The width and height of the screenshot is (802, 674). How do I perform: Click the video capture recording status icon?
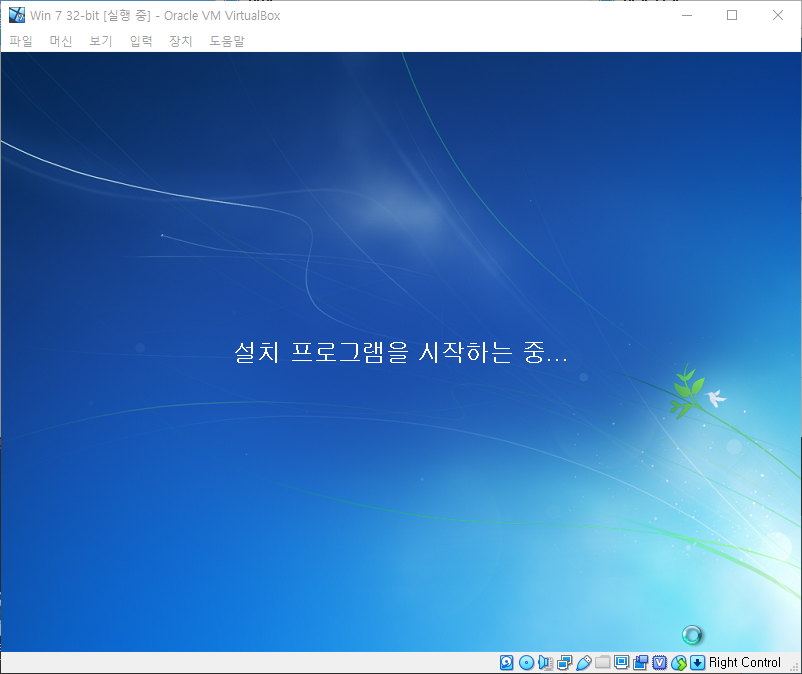tap(640, 663)
